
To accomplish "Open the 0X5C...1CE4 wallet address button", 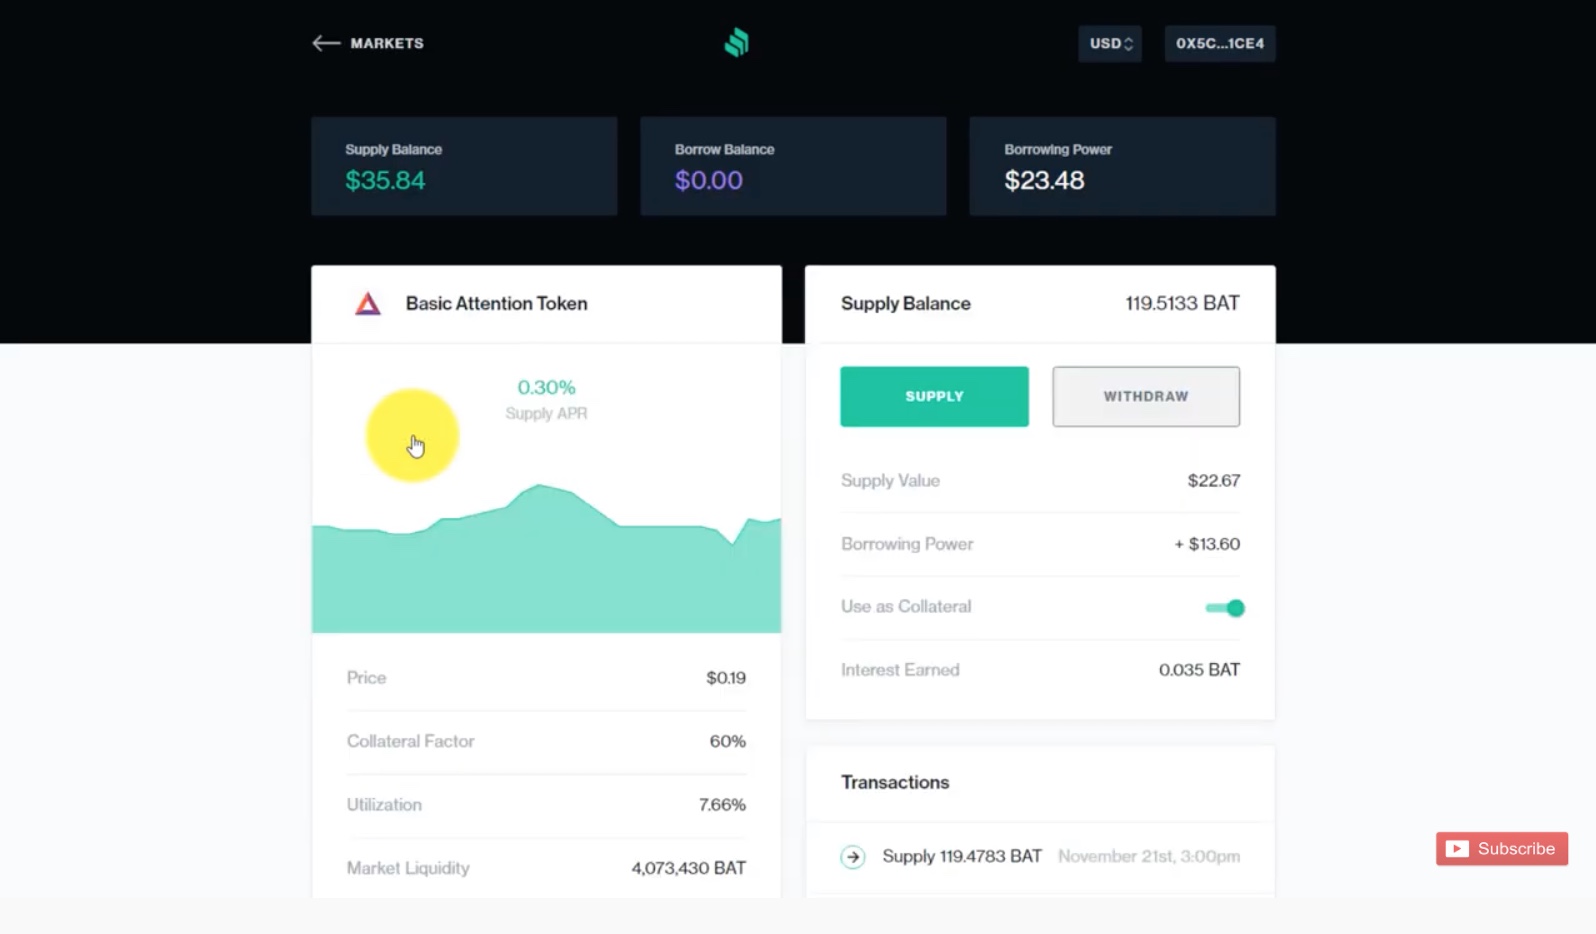I will [x=1220, y=43].
